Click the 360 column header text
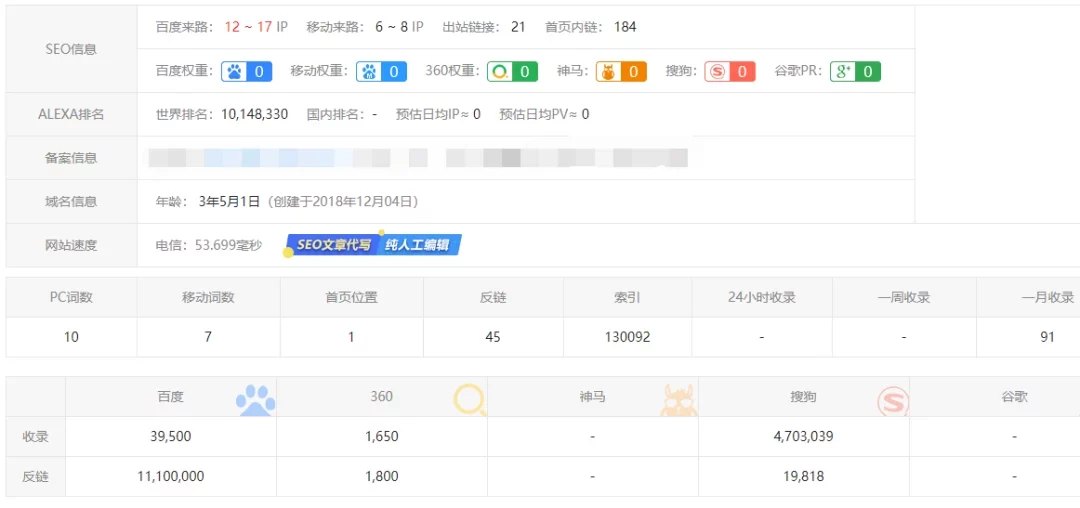The height and width of the screenshot is (508, 1080). (382, 396)
